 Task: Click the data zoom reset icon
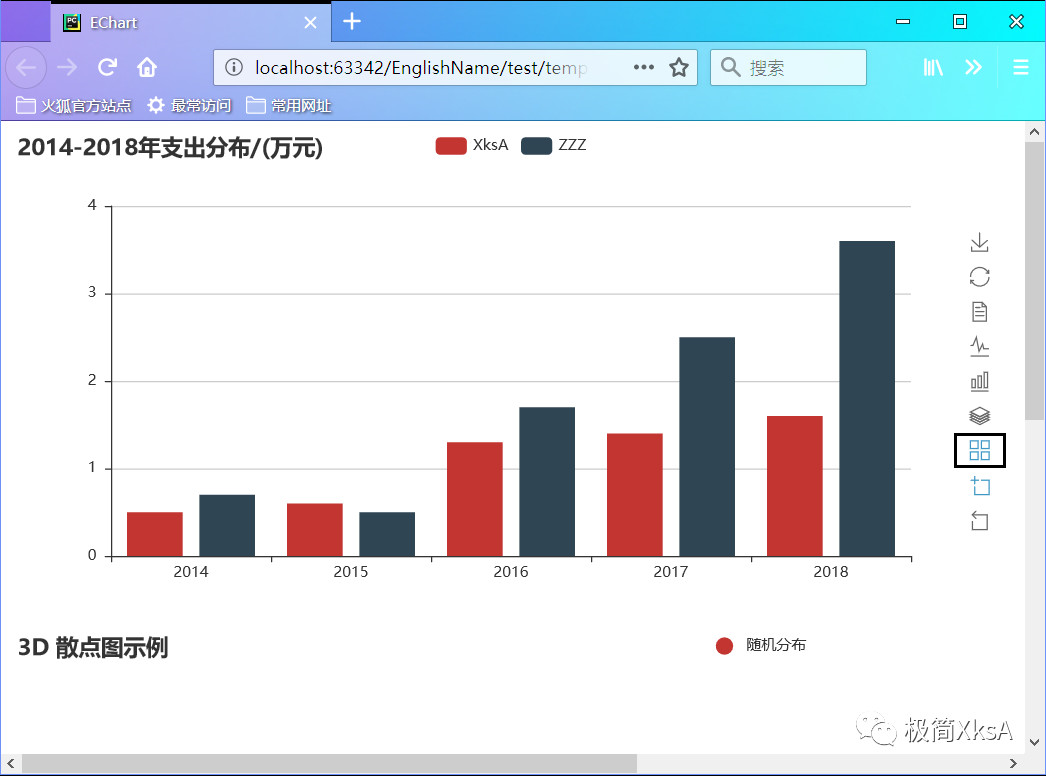979,521
